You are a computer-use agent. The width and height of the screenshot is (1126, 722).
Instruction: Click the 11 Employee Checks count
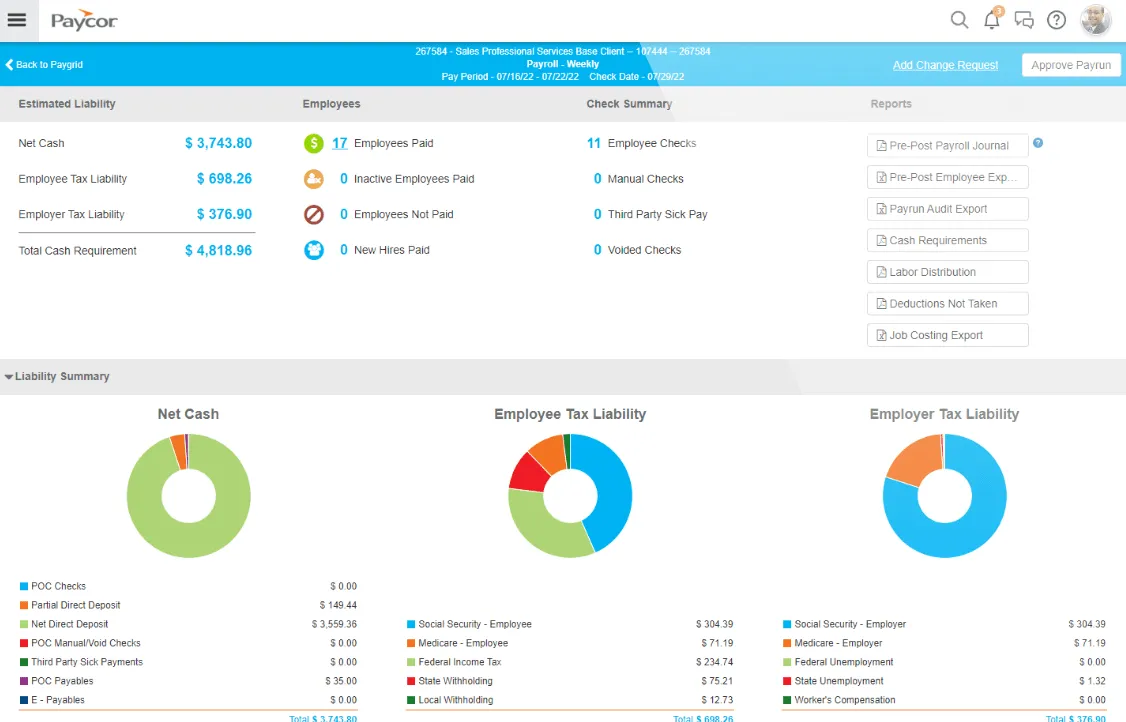click(x=593, y=143)
